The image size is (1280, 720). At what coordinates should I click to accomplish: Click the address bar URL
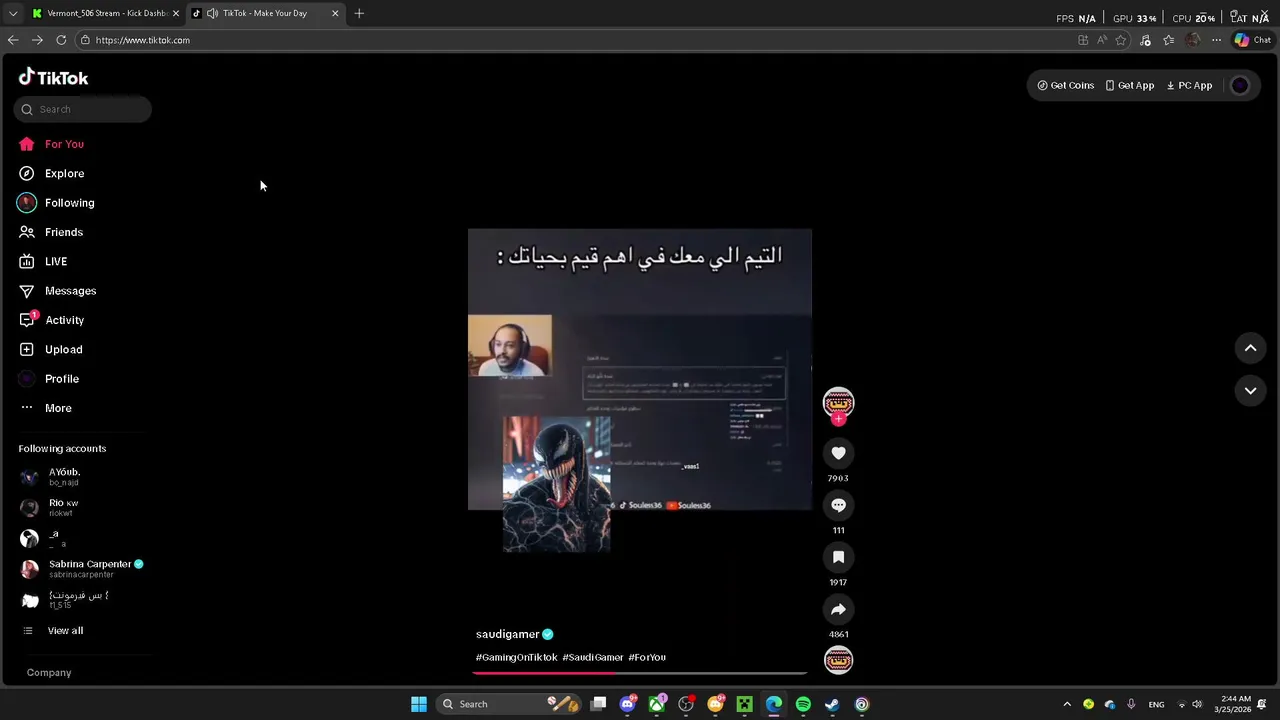[143, 40]
